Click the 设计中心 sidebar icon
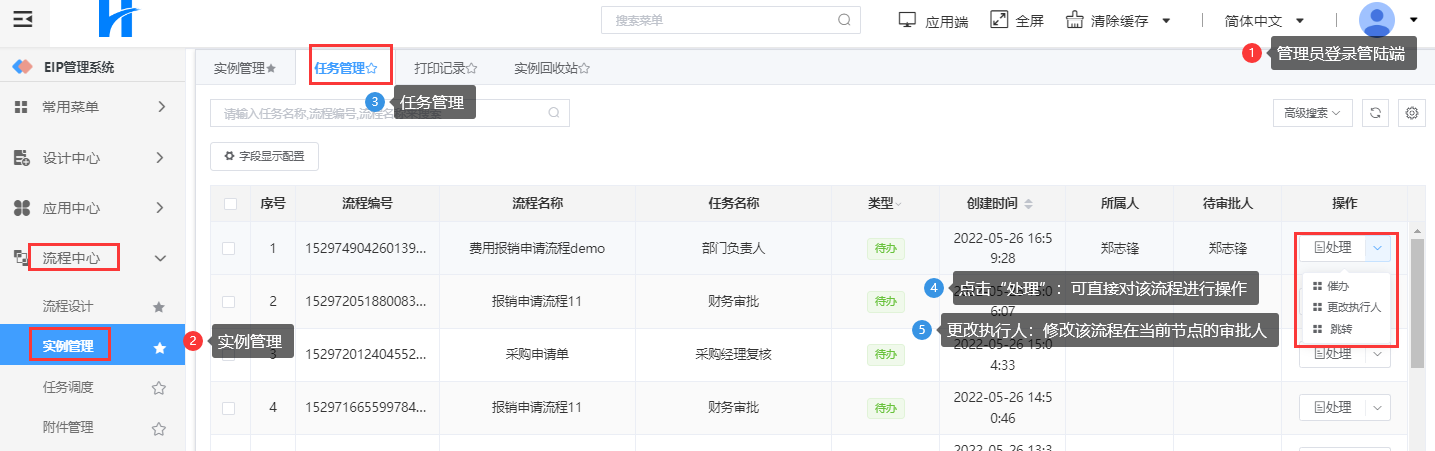 (x=20, y=157)
